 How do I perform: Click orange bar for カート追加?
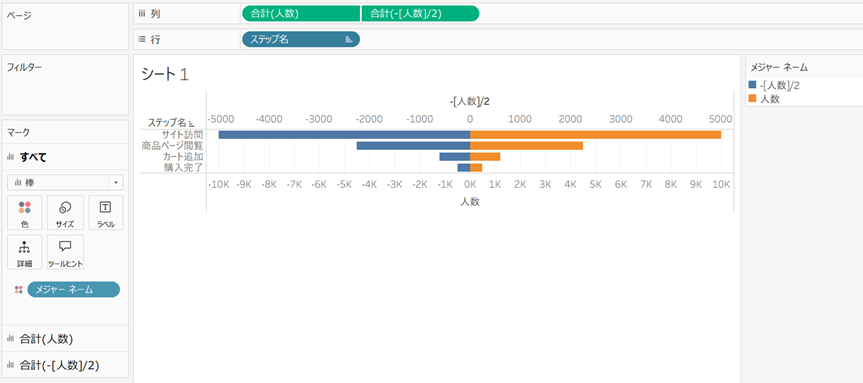(x=485, y=157)
